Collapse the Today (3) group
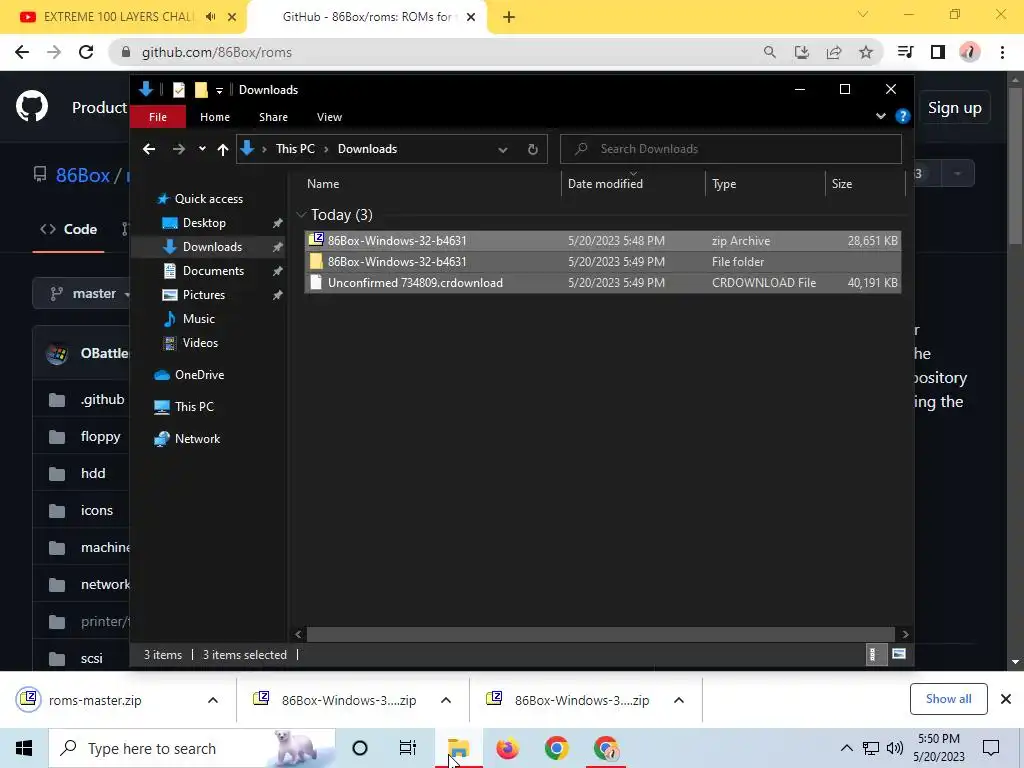 [x=301, y=214]
